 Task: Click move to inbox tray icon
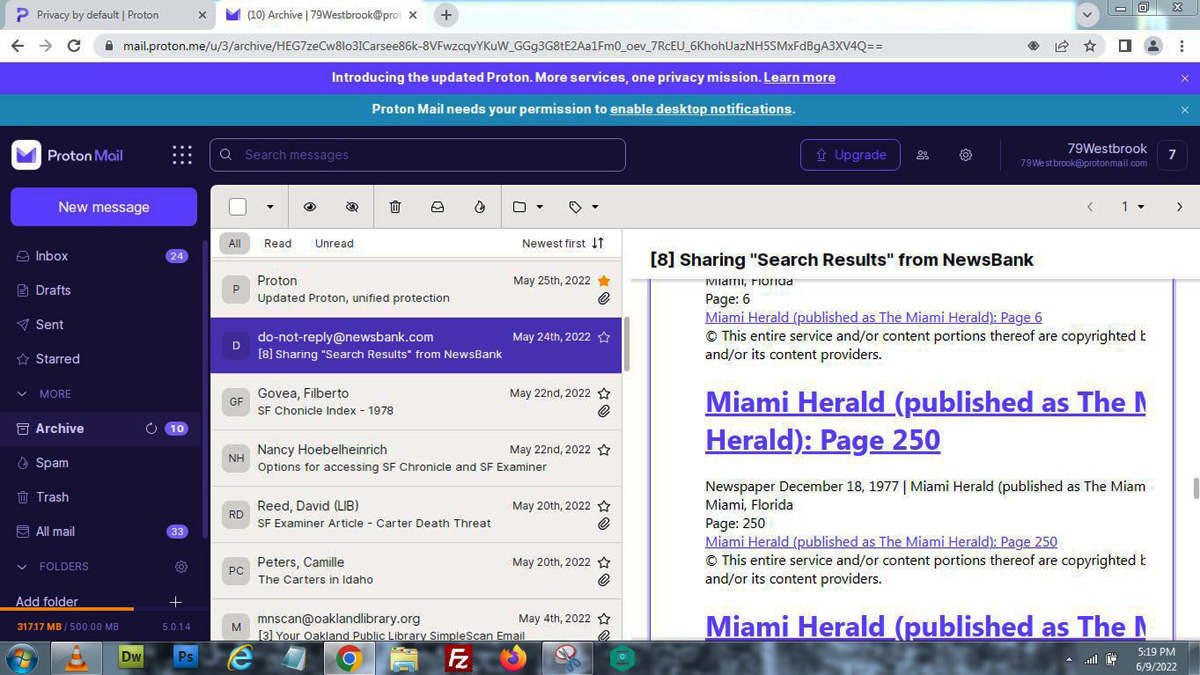point(437,207)
